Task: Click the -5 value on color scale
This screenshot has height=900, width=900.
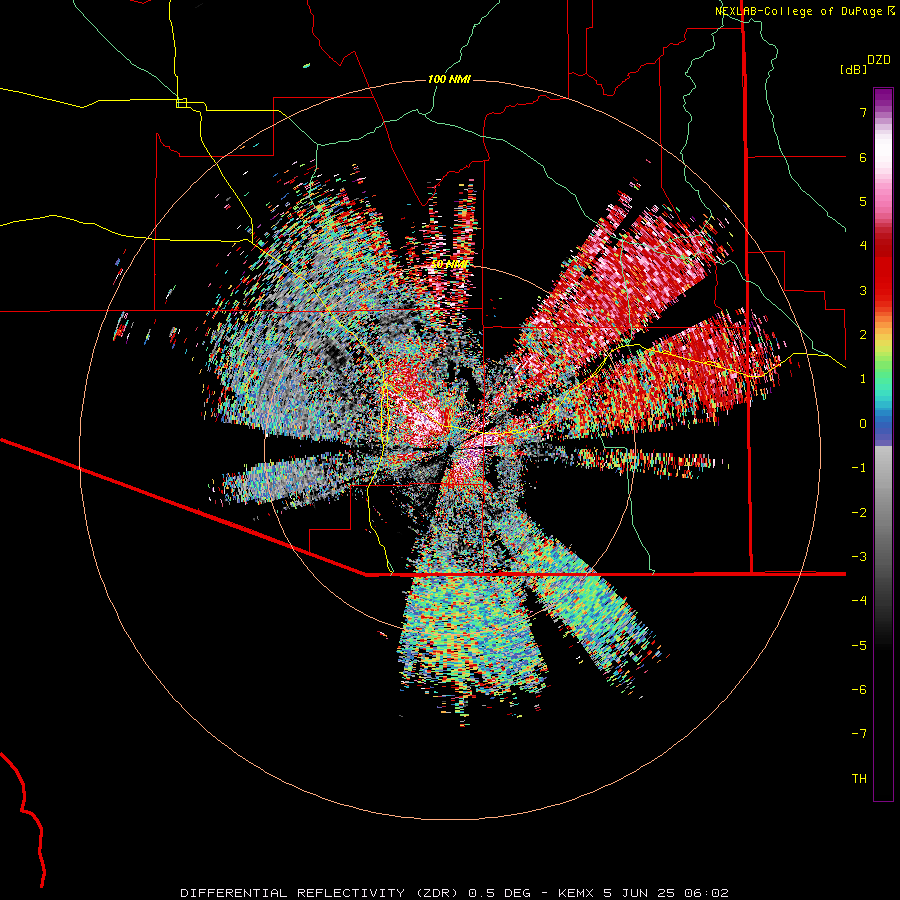Action: pyautogui.click(x=859, y=646)
